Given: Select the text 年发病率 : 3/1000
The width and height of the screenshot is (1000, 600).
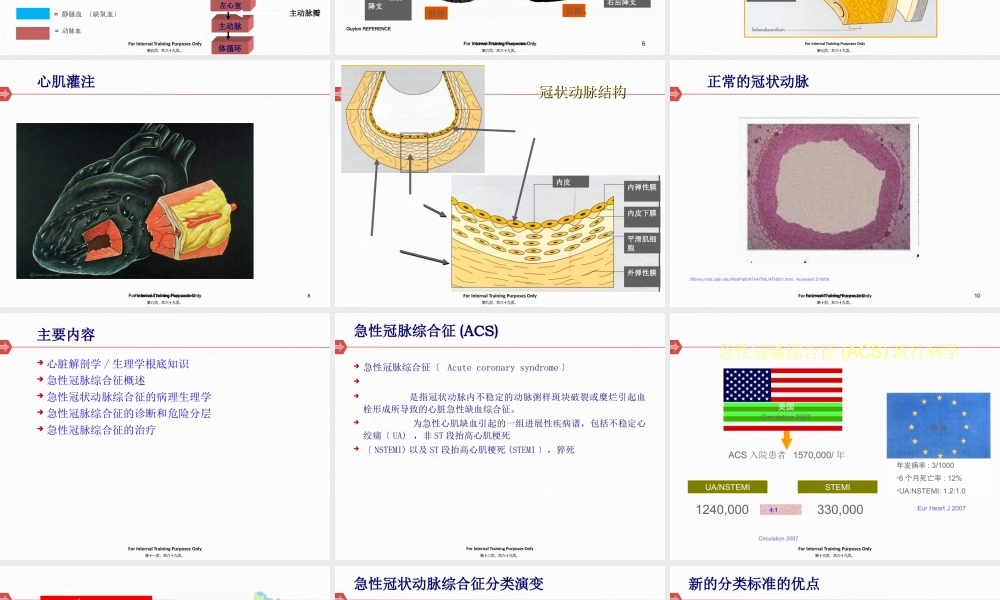Looking at the screenshot, I should [925, 465].
